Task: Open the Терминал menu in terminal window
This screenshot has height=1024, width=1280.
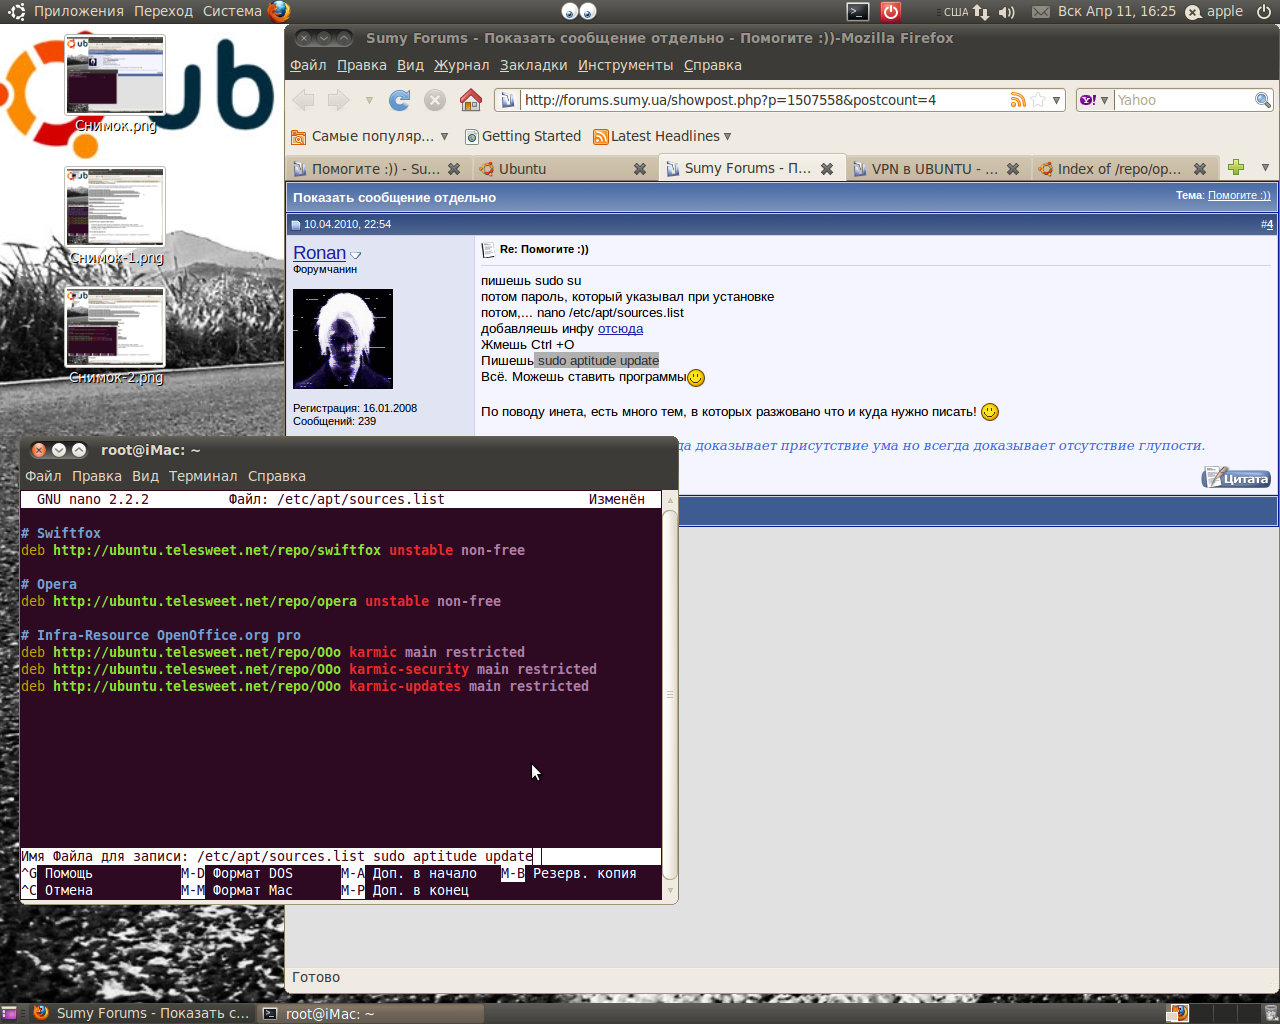Action: click(x=203, y=476)
